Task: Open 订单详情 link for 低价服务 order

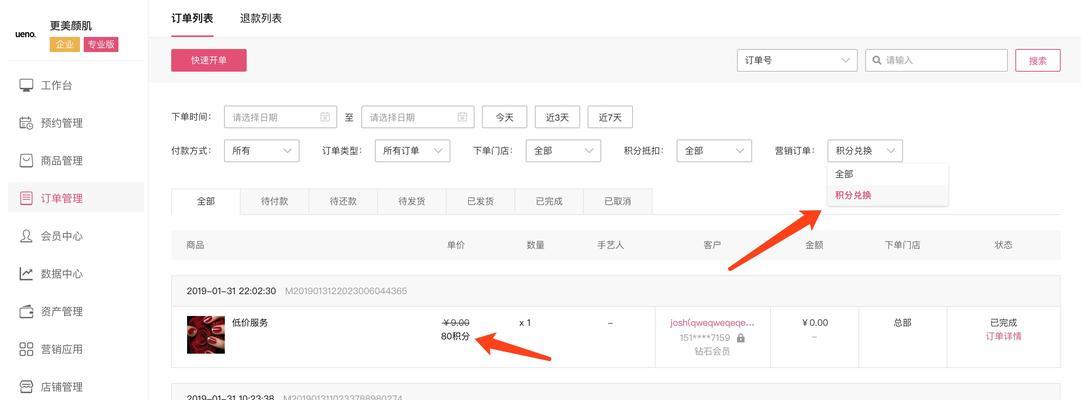Action: click(x=1003, y=337)
